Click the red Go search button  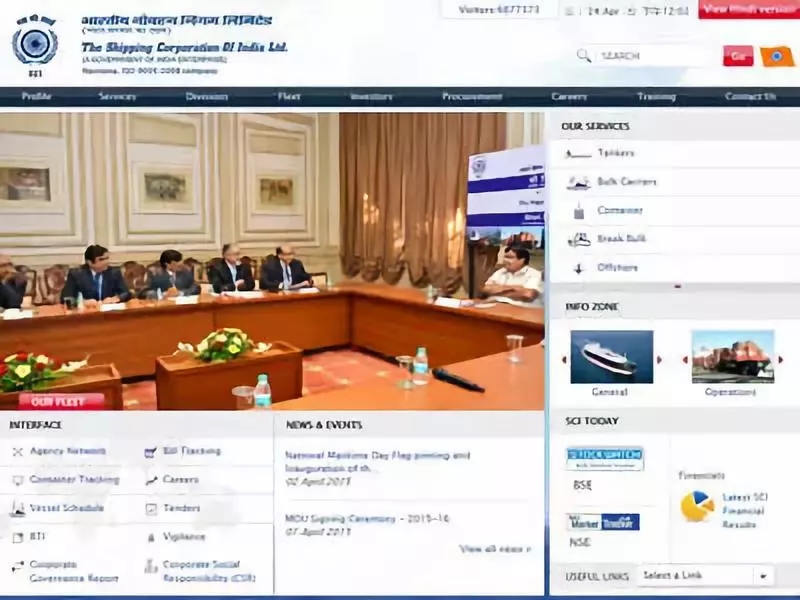coord(738,56)
